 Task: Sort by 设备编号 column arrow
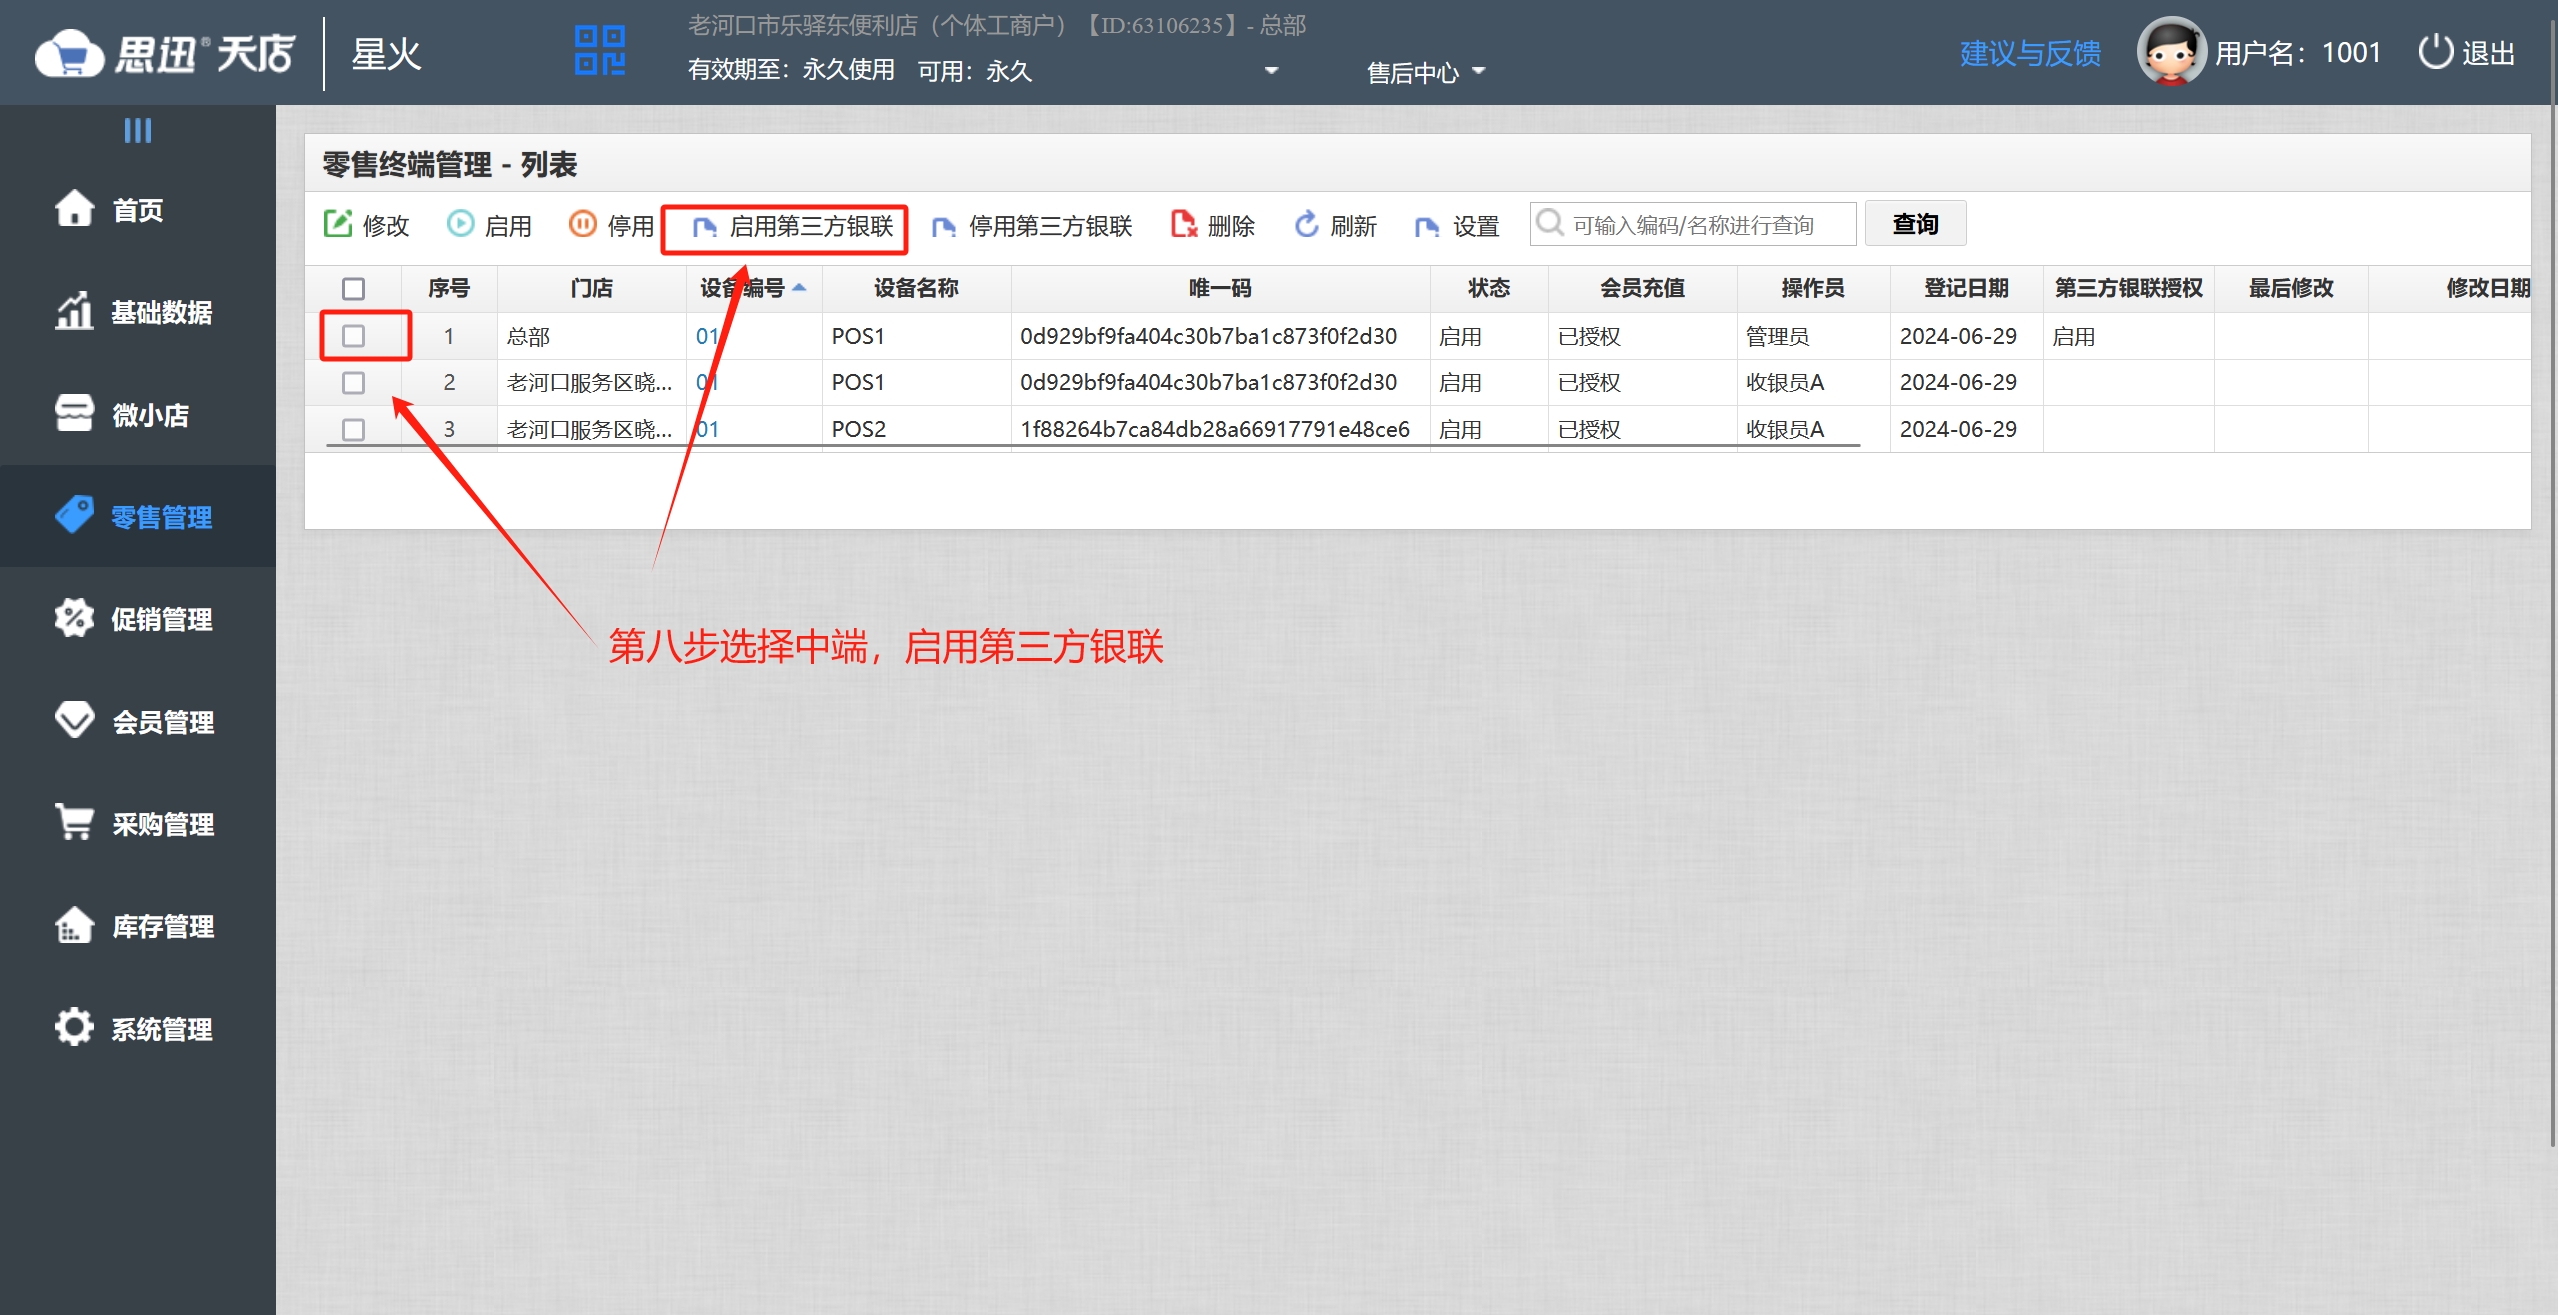pos(799,288)
